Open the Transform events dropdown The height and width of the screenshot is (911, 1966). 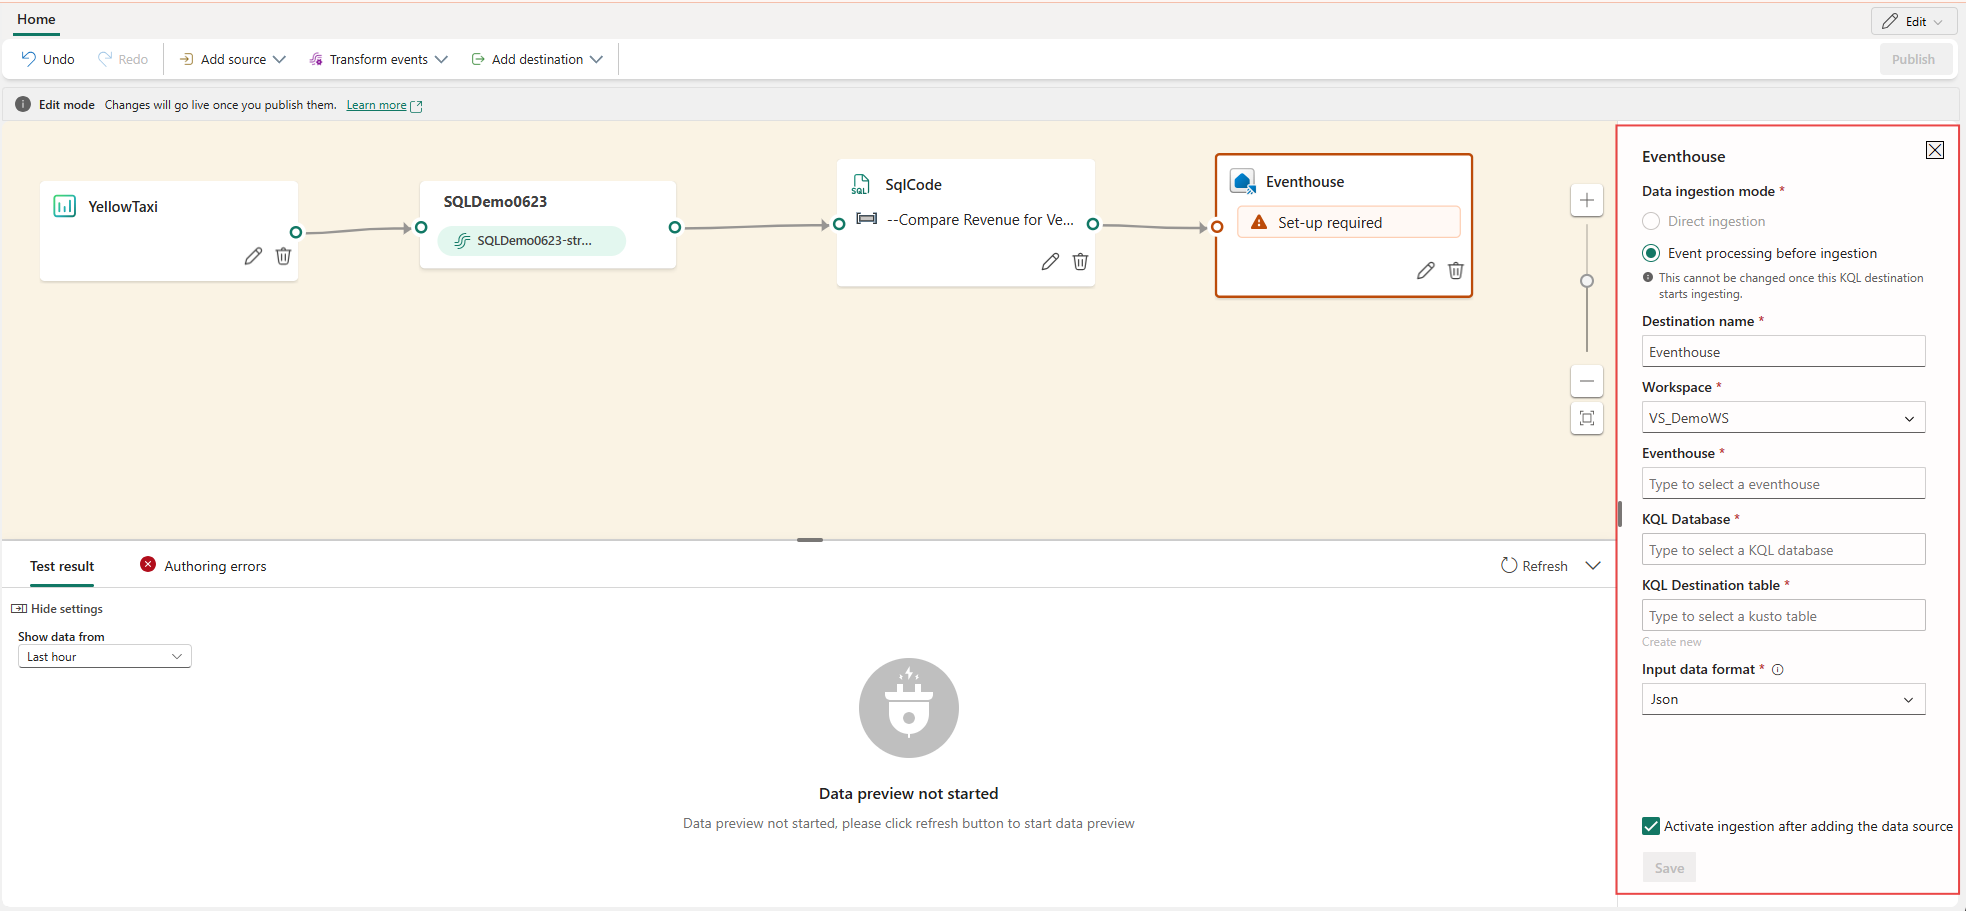click(378, 59)
